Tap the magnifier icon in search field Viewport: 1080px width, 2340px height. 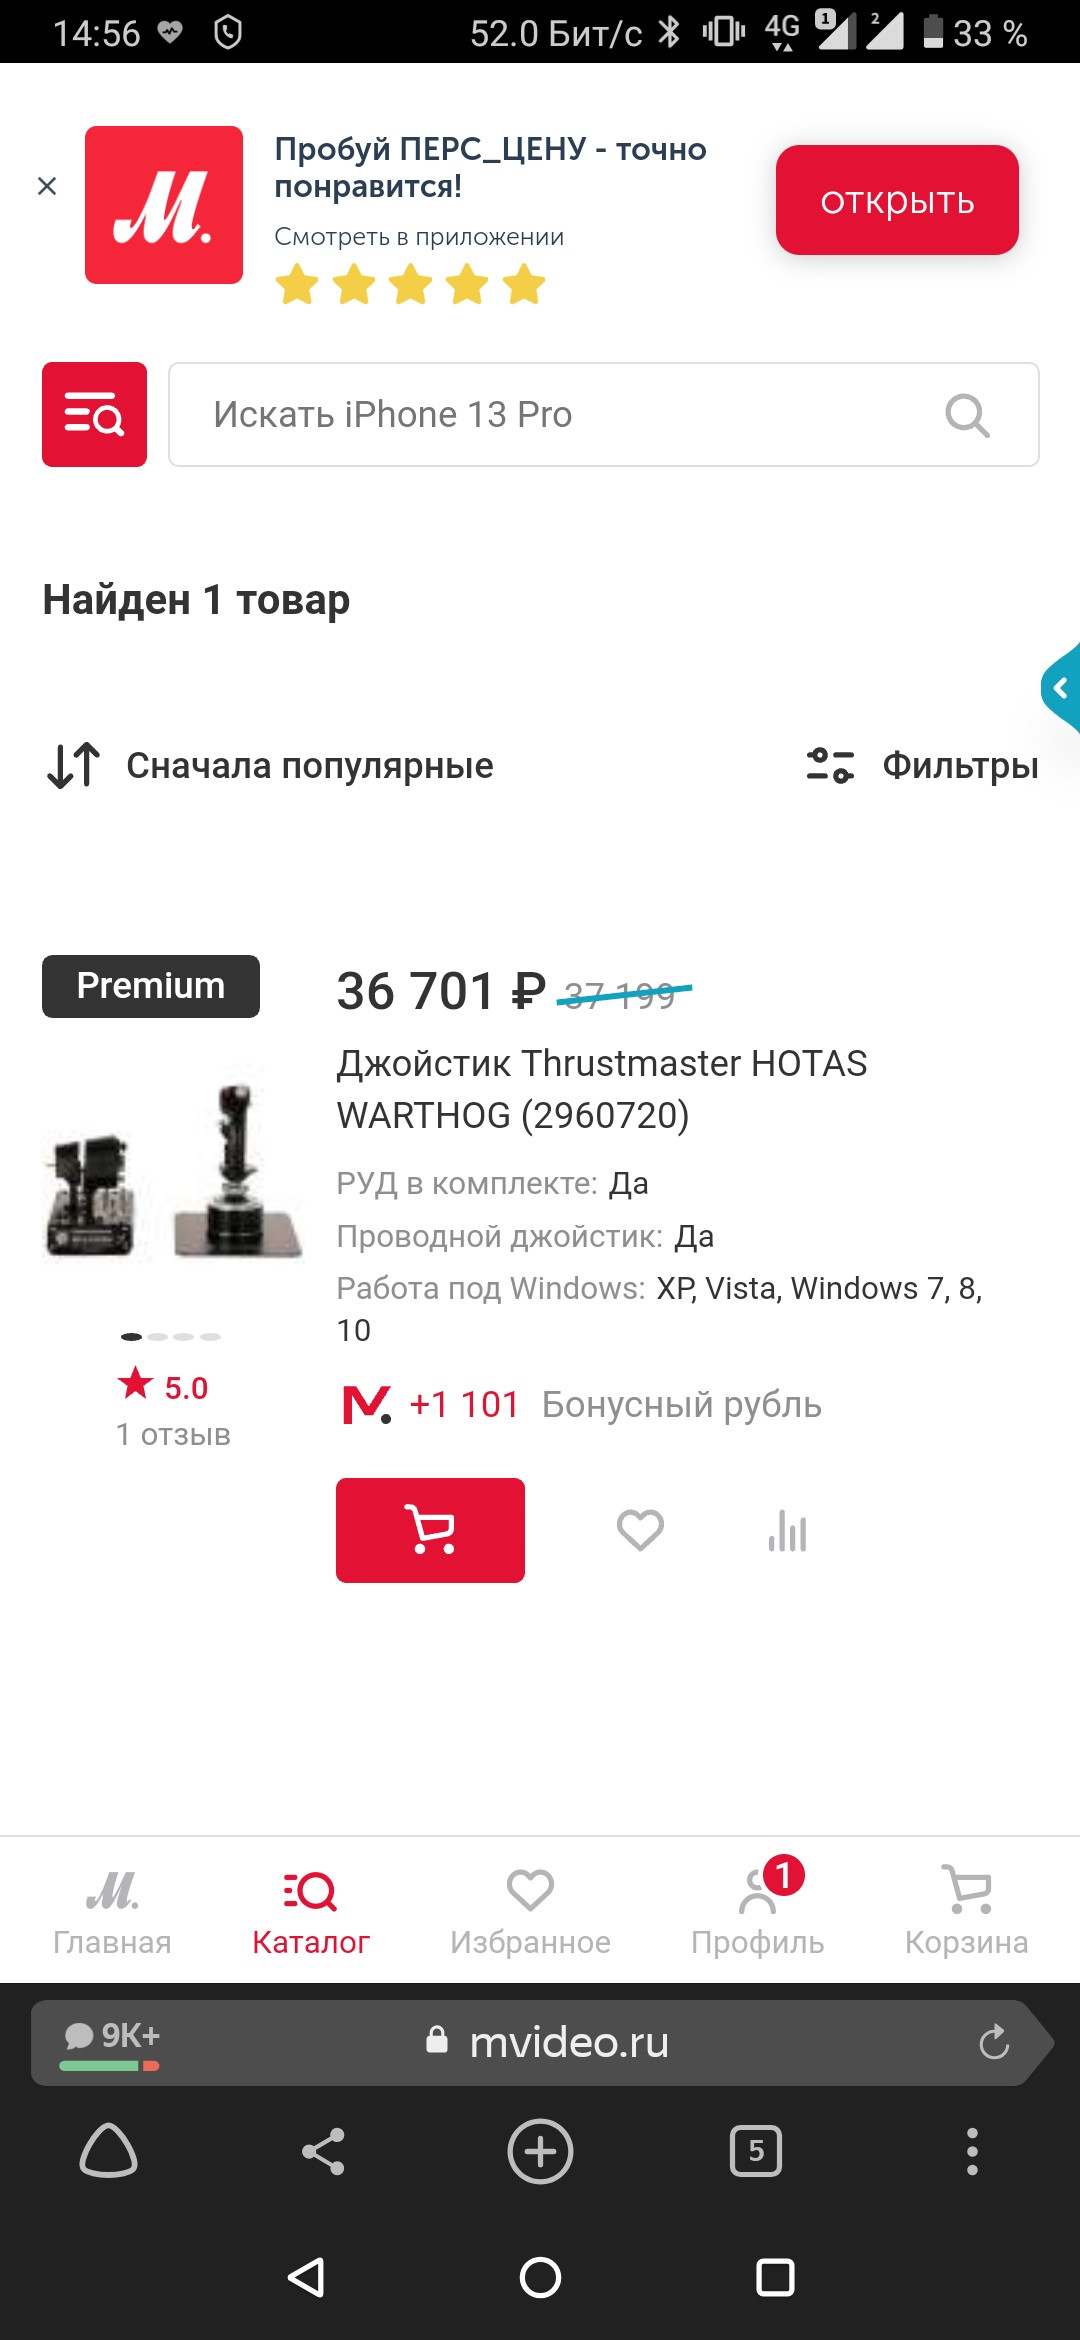[967, 415]
